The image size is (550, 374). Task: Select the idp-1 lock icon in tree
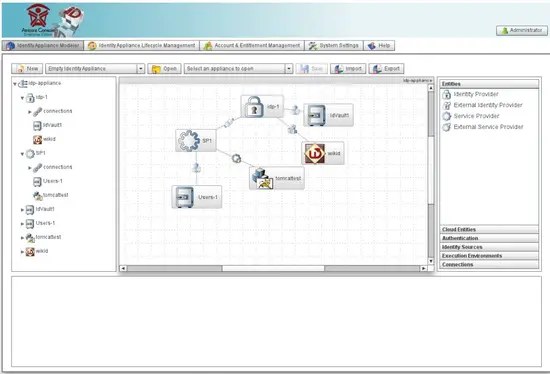[x=30, y=98]
